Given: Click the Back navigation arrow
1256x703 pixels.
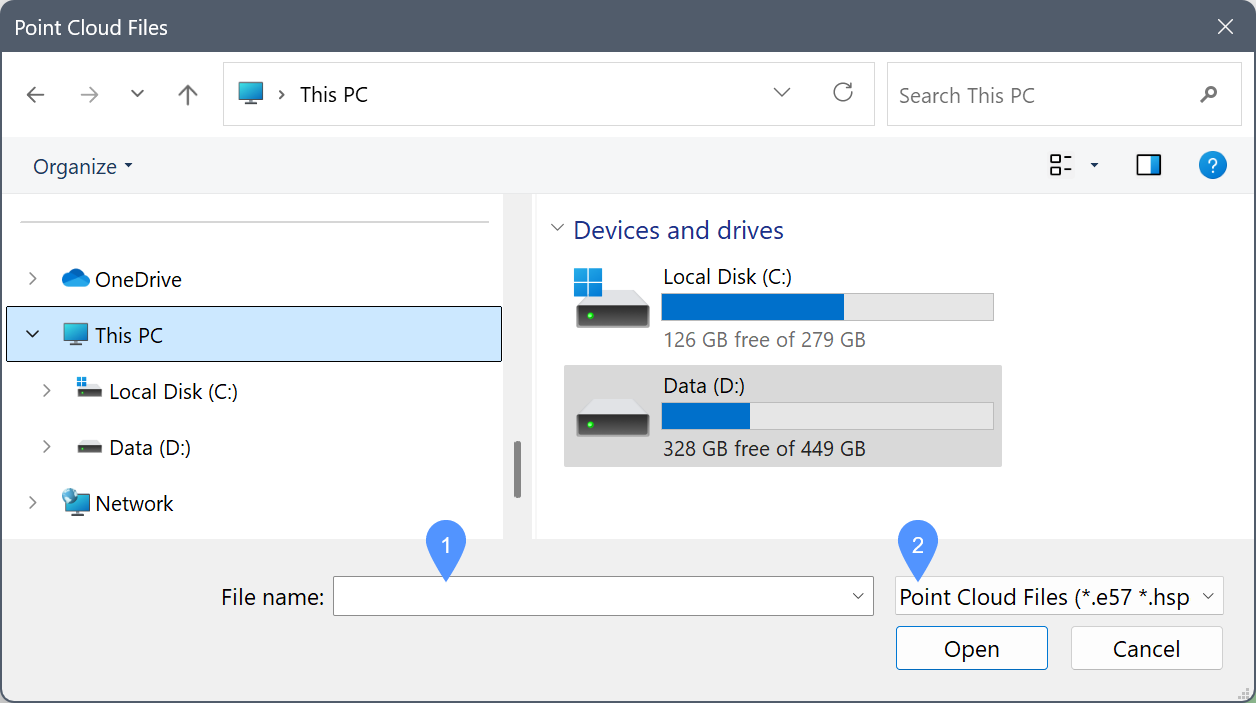Looking at the screenshot, I should coord(36,95).
